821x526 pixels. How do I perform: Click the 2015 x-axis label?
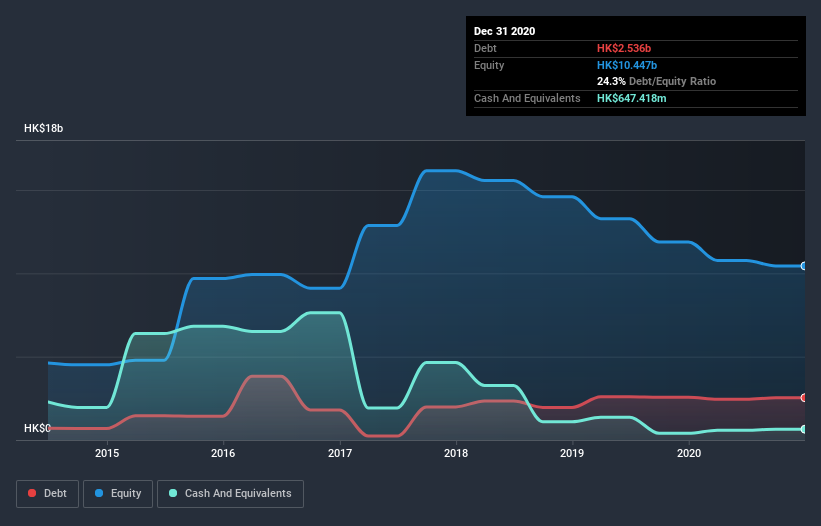coord(107,453)
